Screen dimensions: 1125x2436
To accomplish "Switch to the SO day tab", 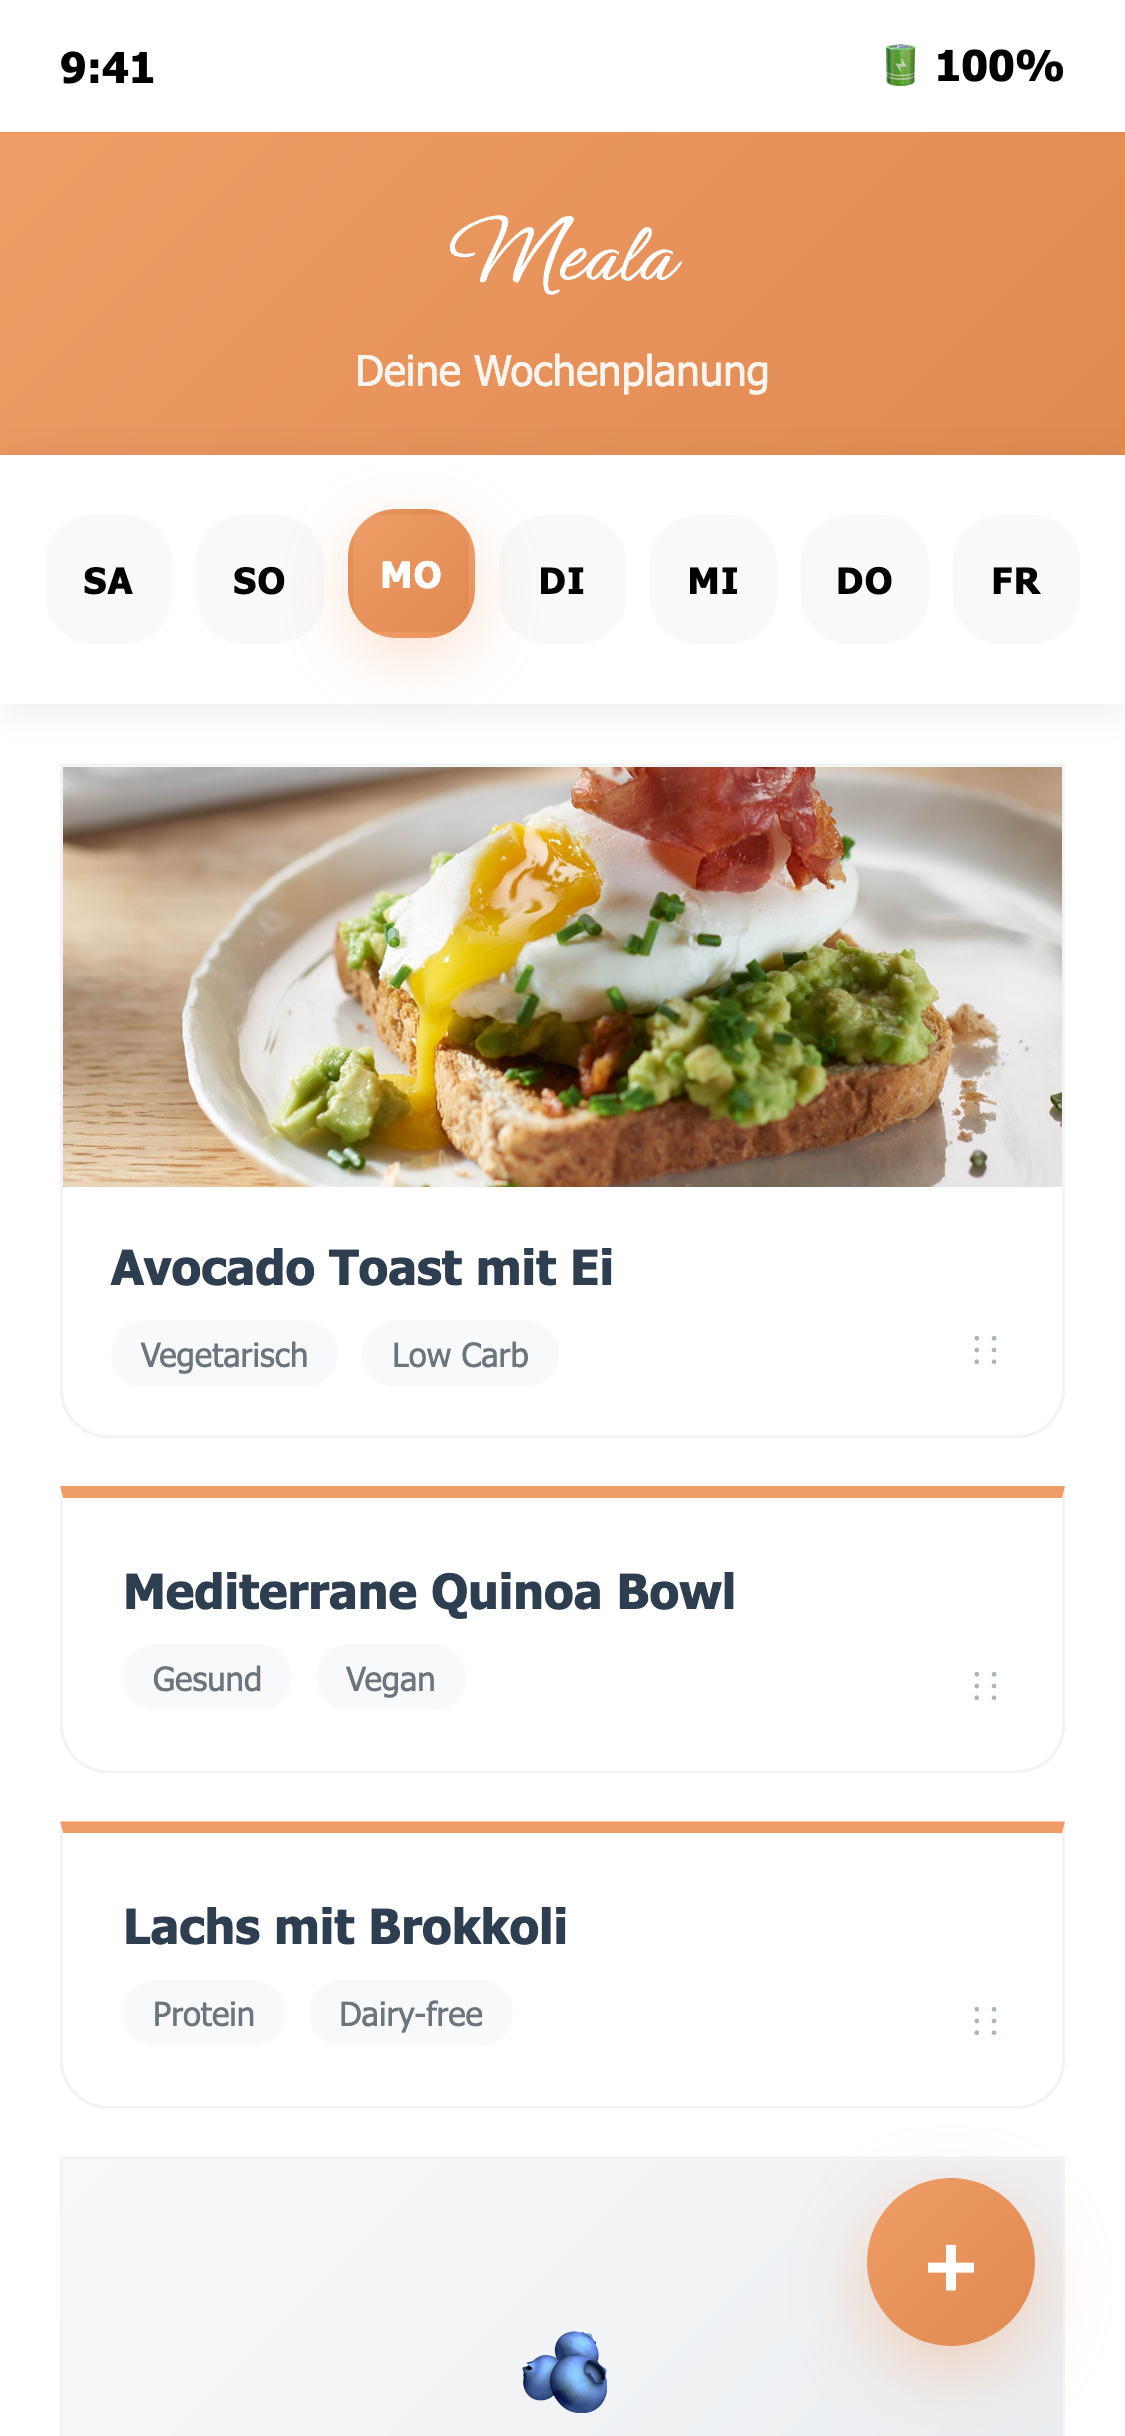I will [x=259, y=580].
